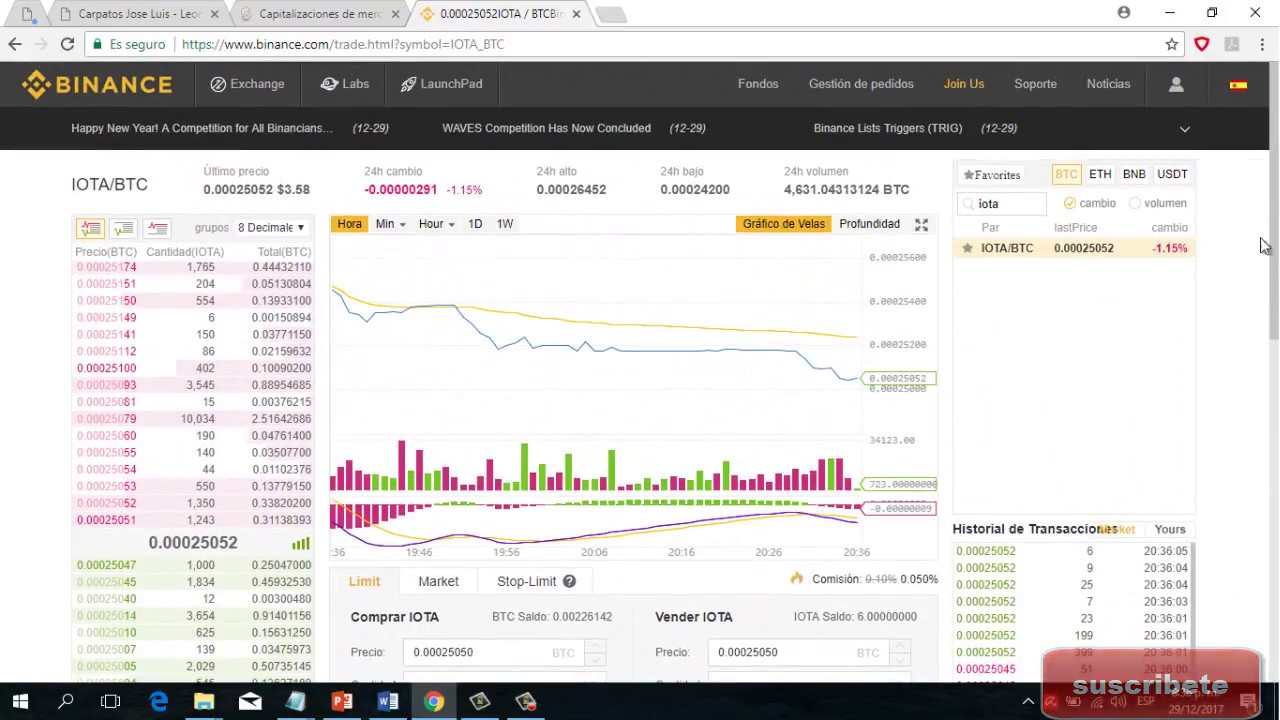Open File Explorer from the taskbar
Image resolution: width=1280 pixels, height=720 pixels.
point(204,702)
